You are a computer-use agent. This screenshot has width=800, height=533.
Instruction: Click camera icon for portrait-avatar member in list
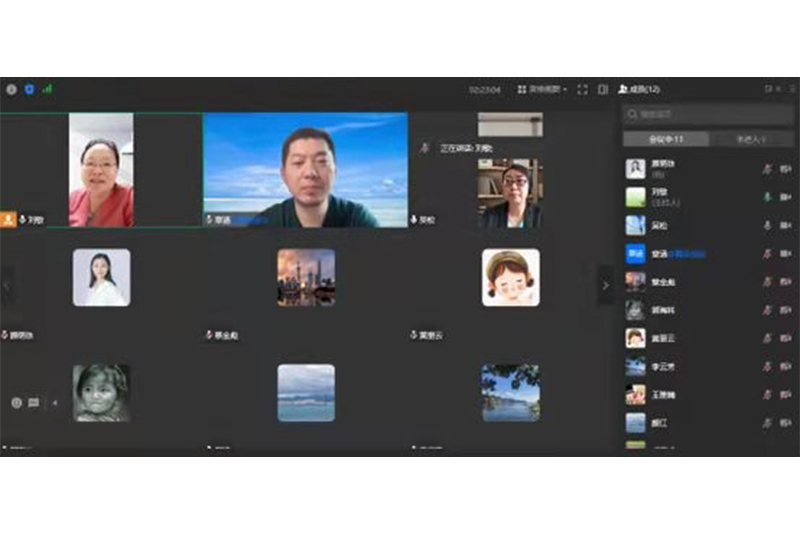(786, 169)
